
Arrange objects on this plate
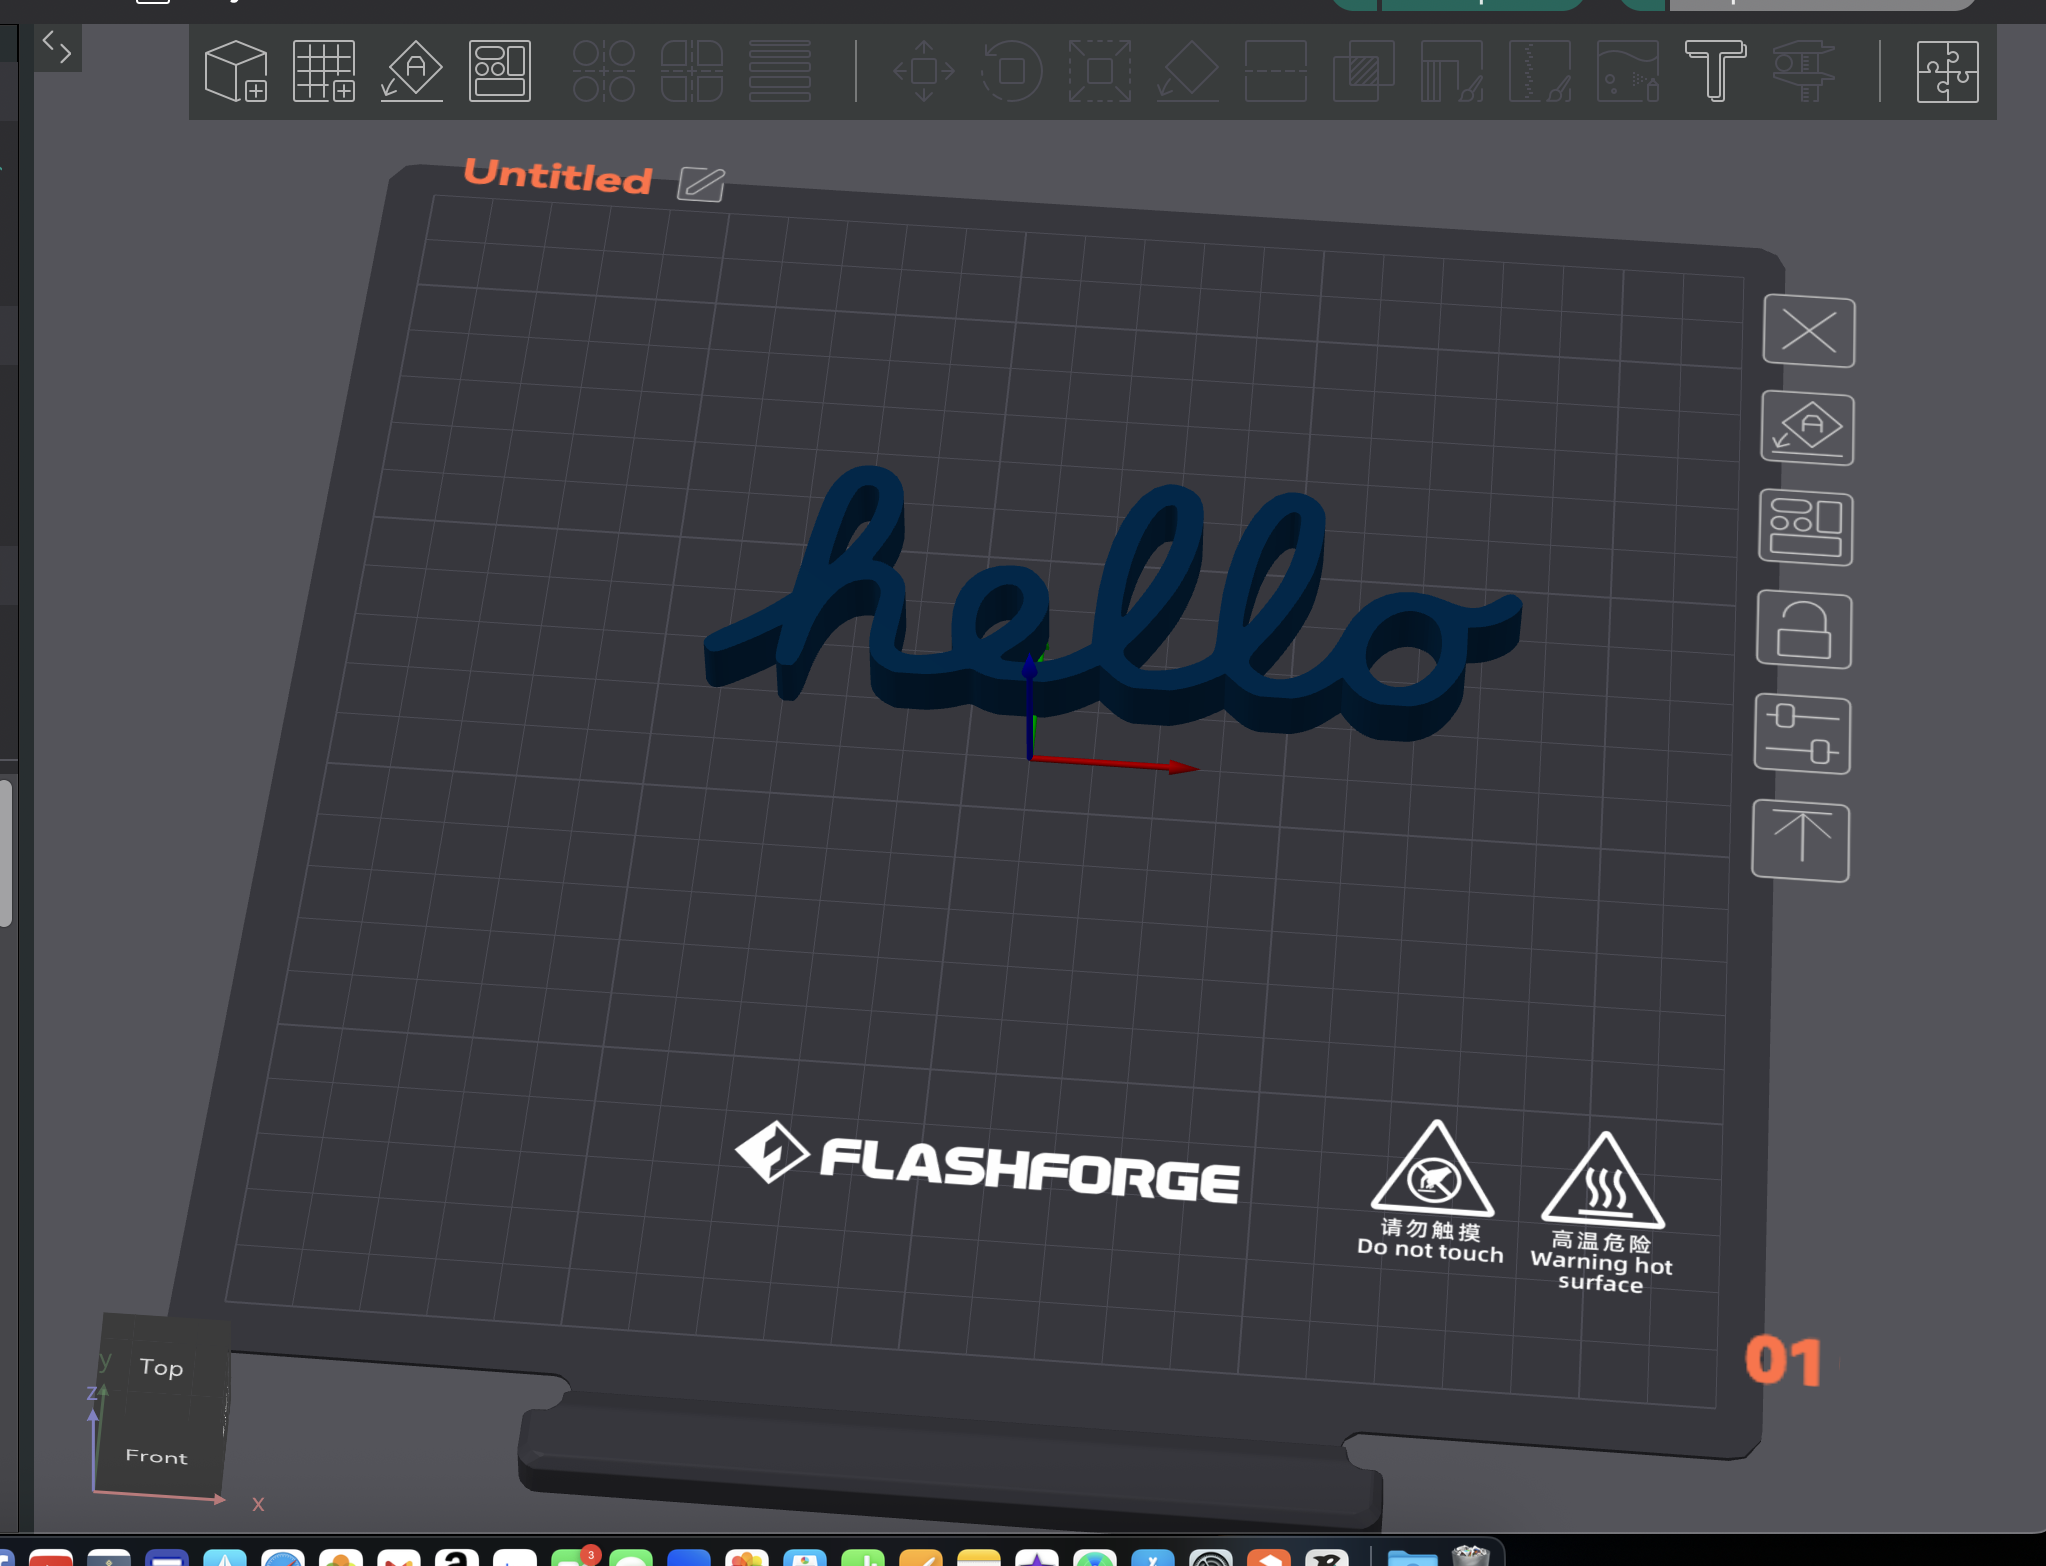pyautogui.click(x=1806, y=529)
